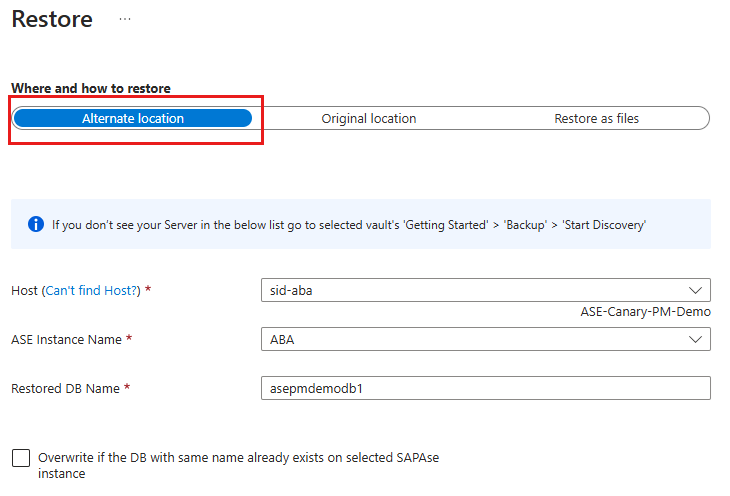Choose the Restore as files option
730x496 pixels.
tap(596, 118)
